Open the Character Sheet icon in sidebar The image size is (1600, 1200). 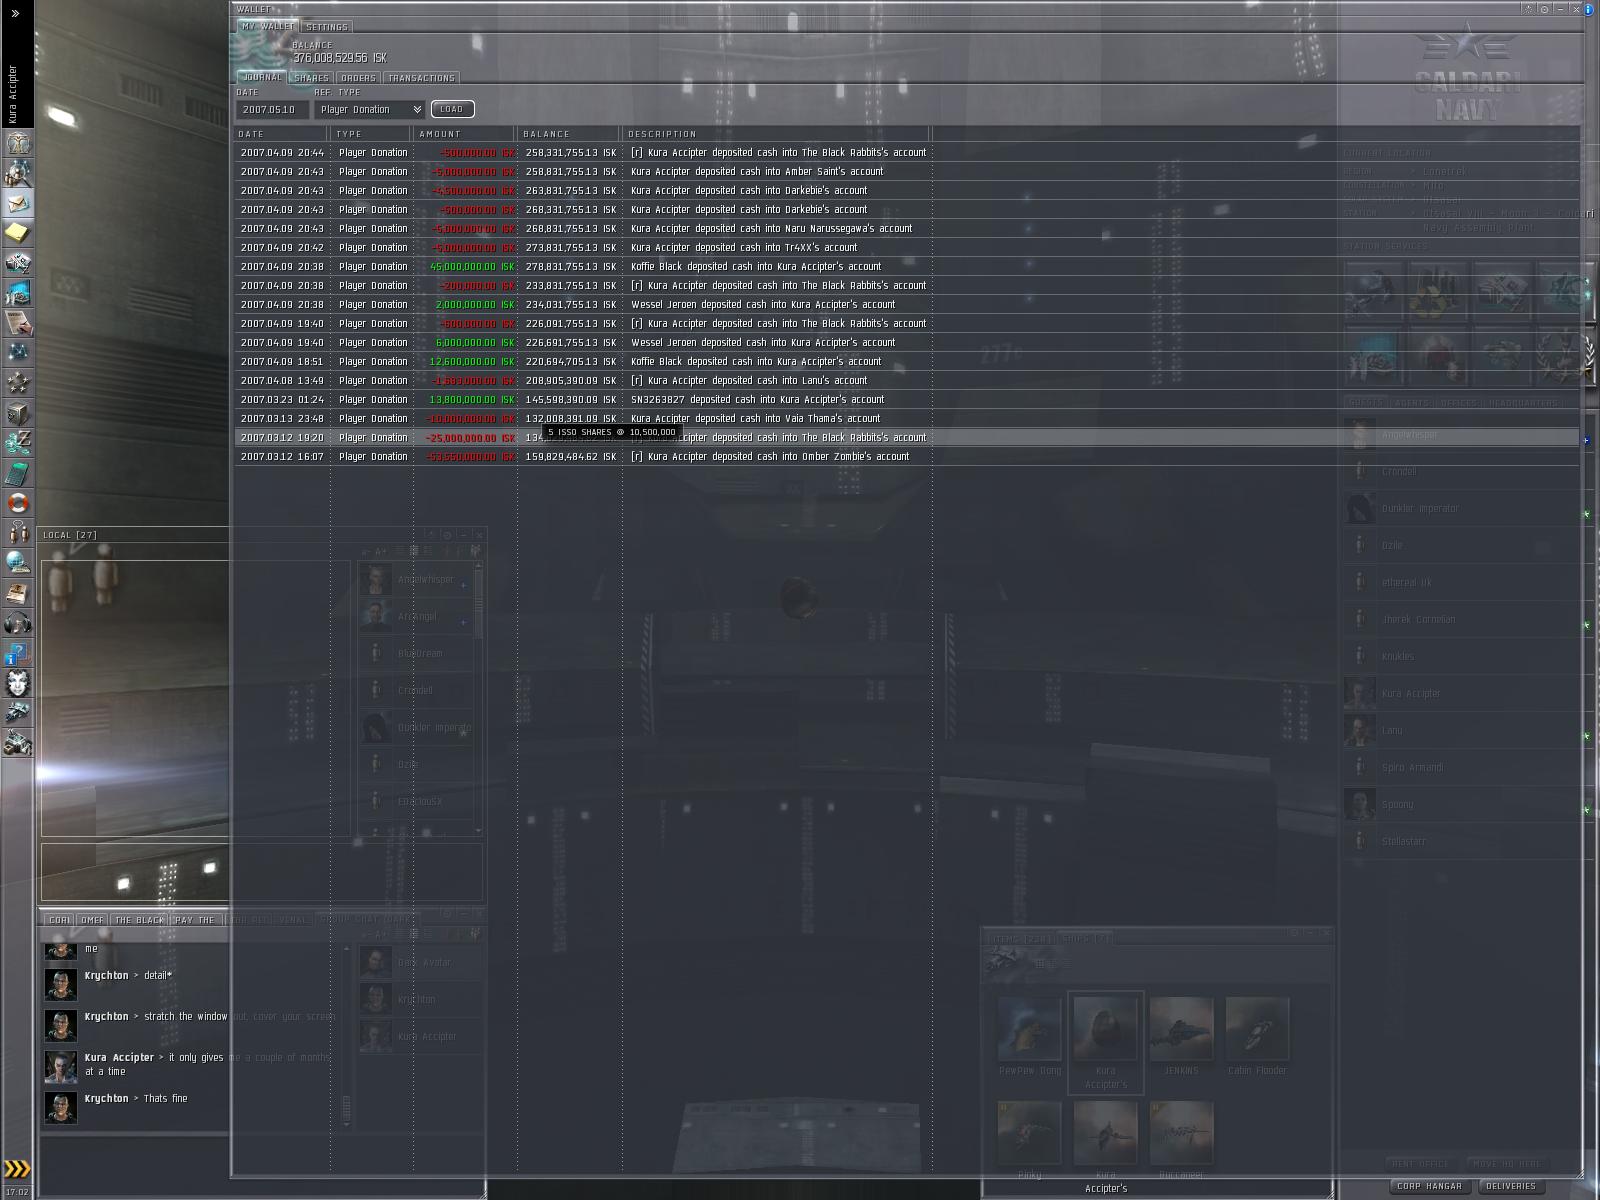click(18, 143)
